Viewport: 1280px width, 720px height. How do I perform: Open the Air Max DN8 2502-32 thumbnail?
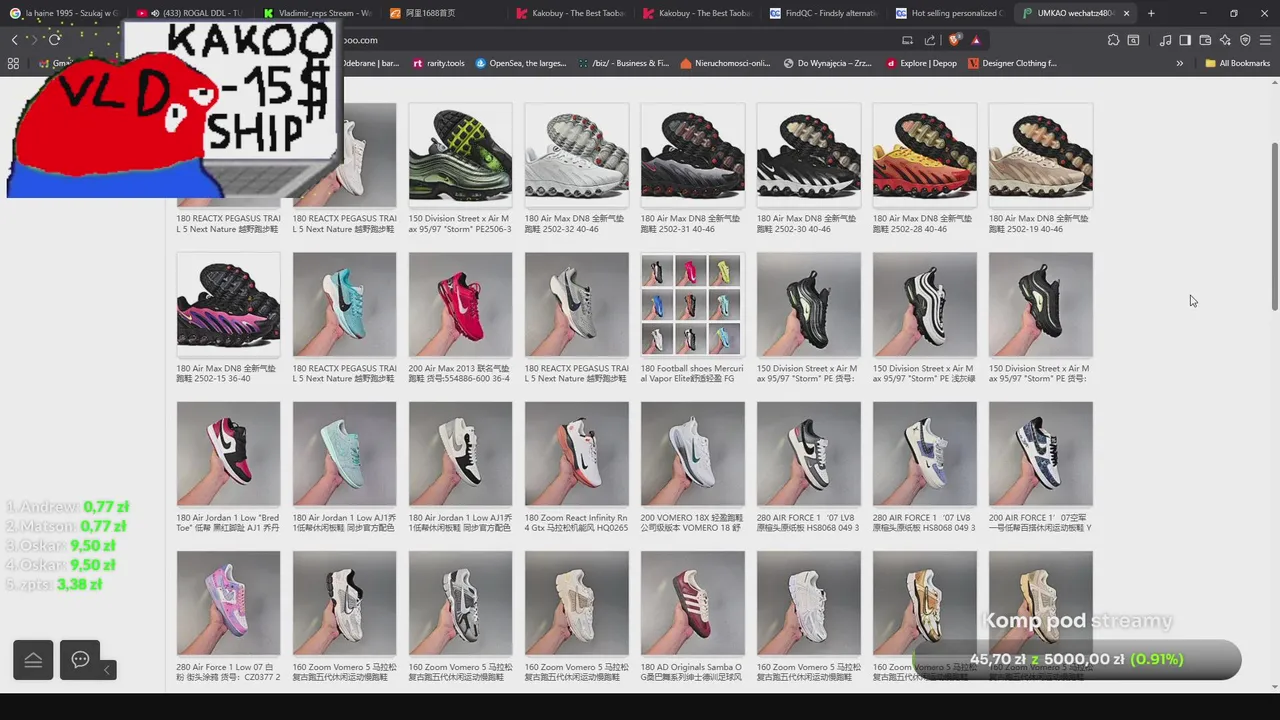point(576,154)
